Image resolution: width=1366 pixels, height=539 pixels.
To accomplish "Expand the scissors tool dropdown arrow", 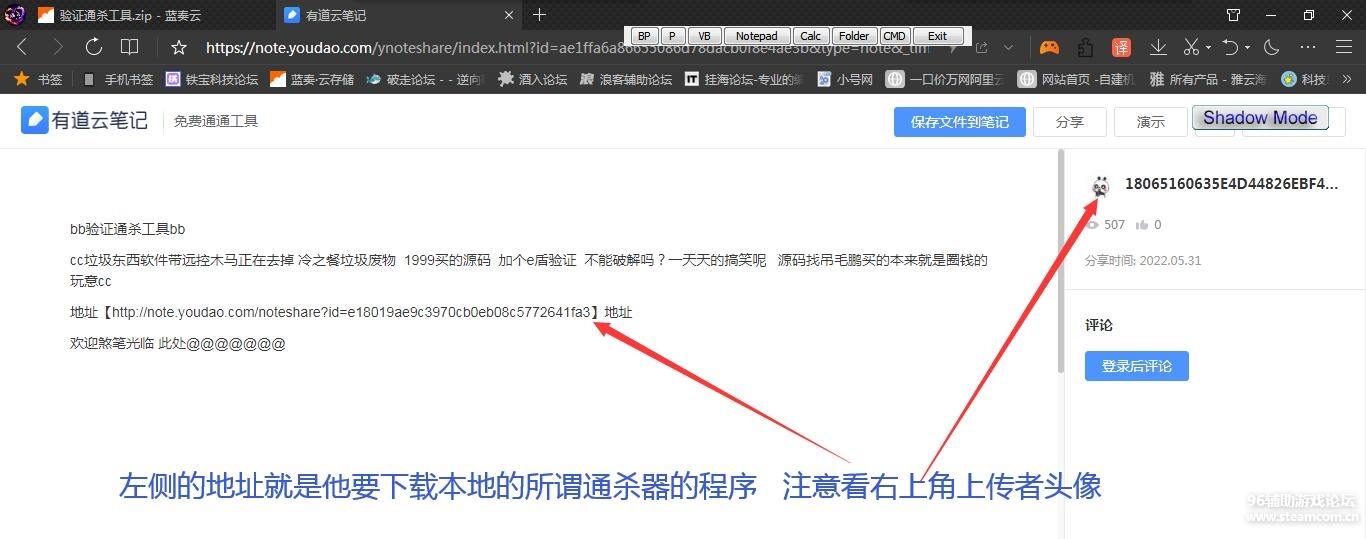I will 1208,48.
